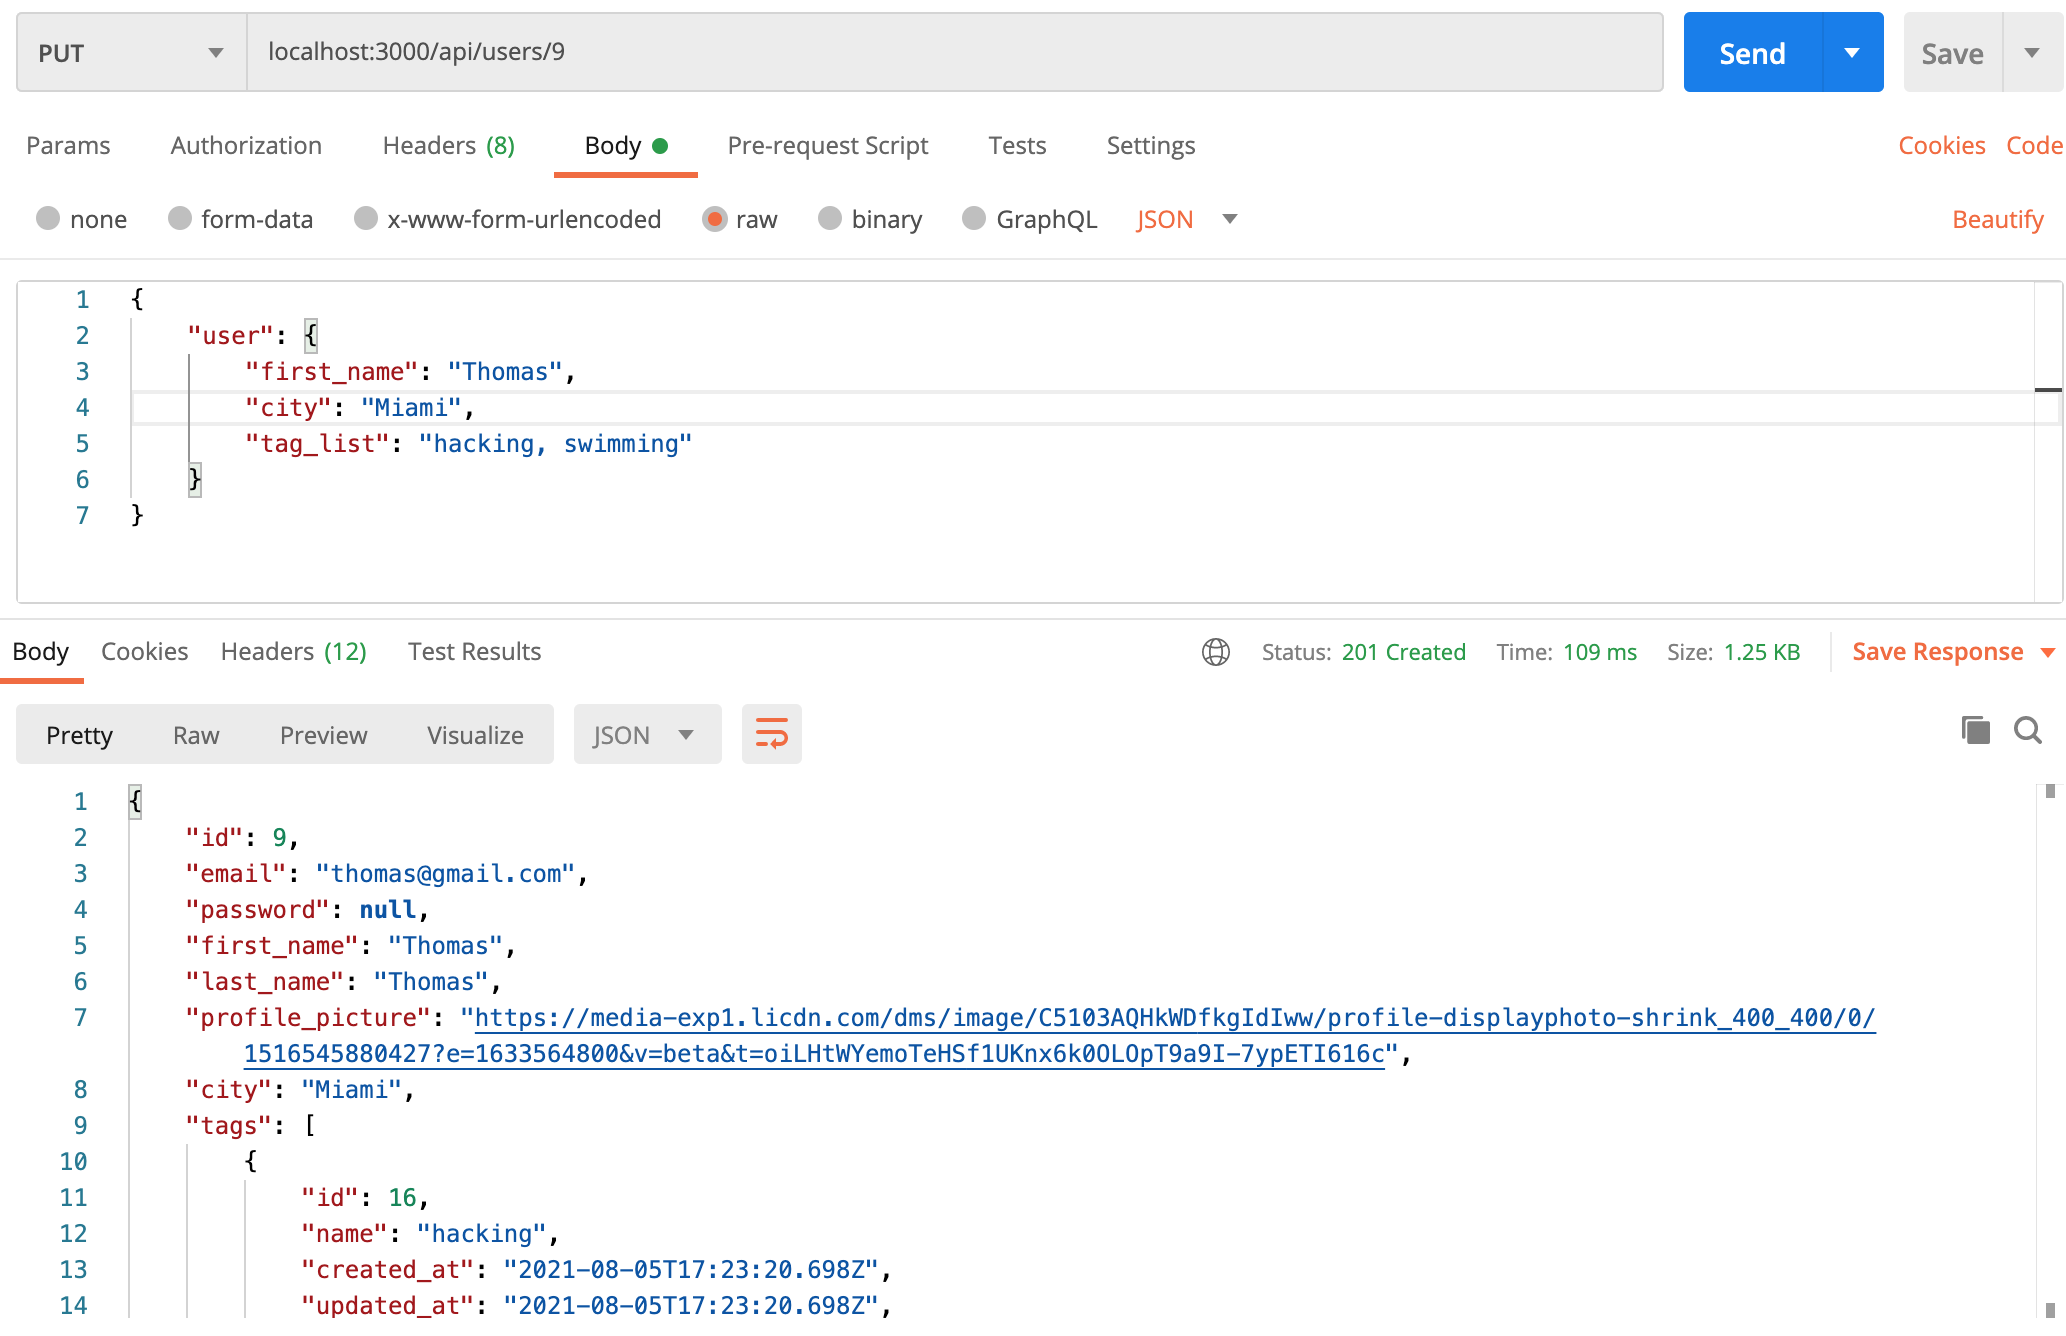Click the network globe icon near Status
Viewport: 2066px width, 1336px height.
1215,652
